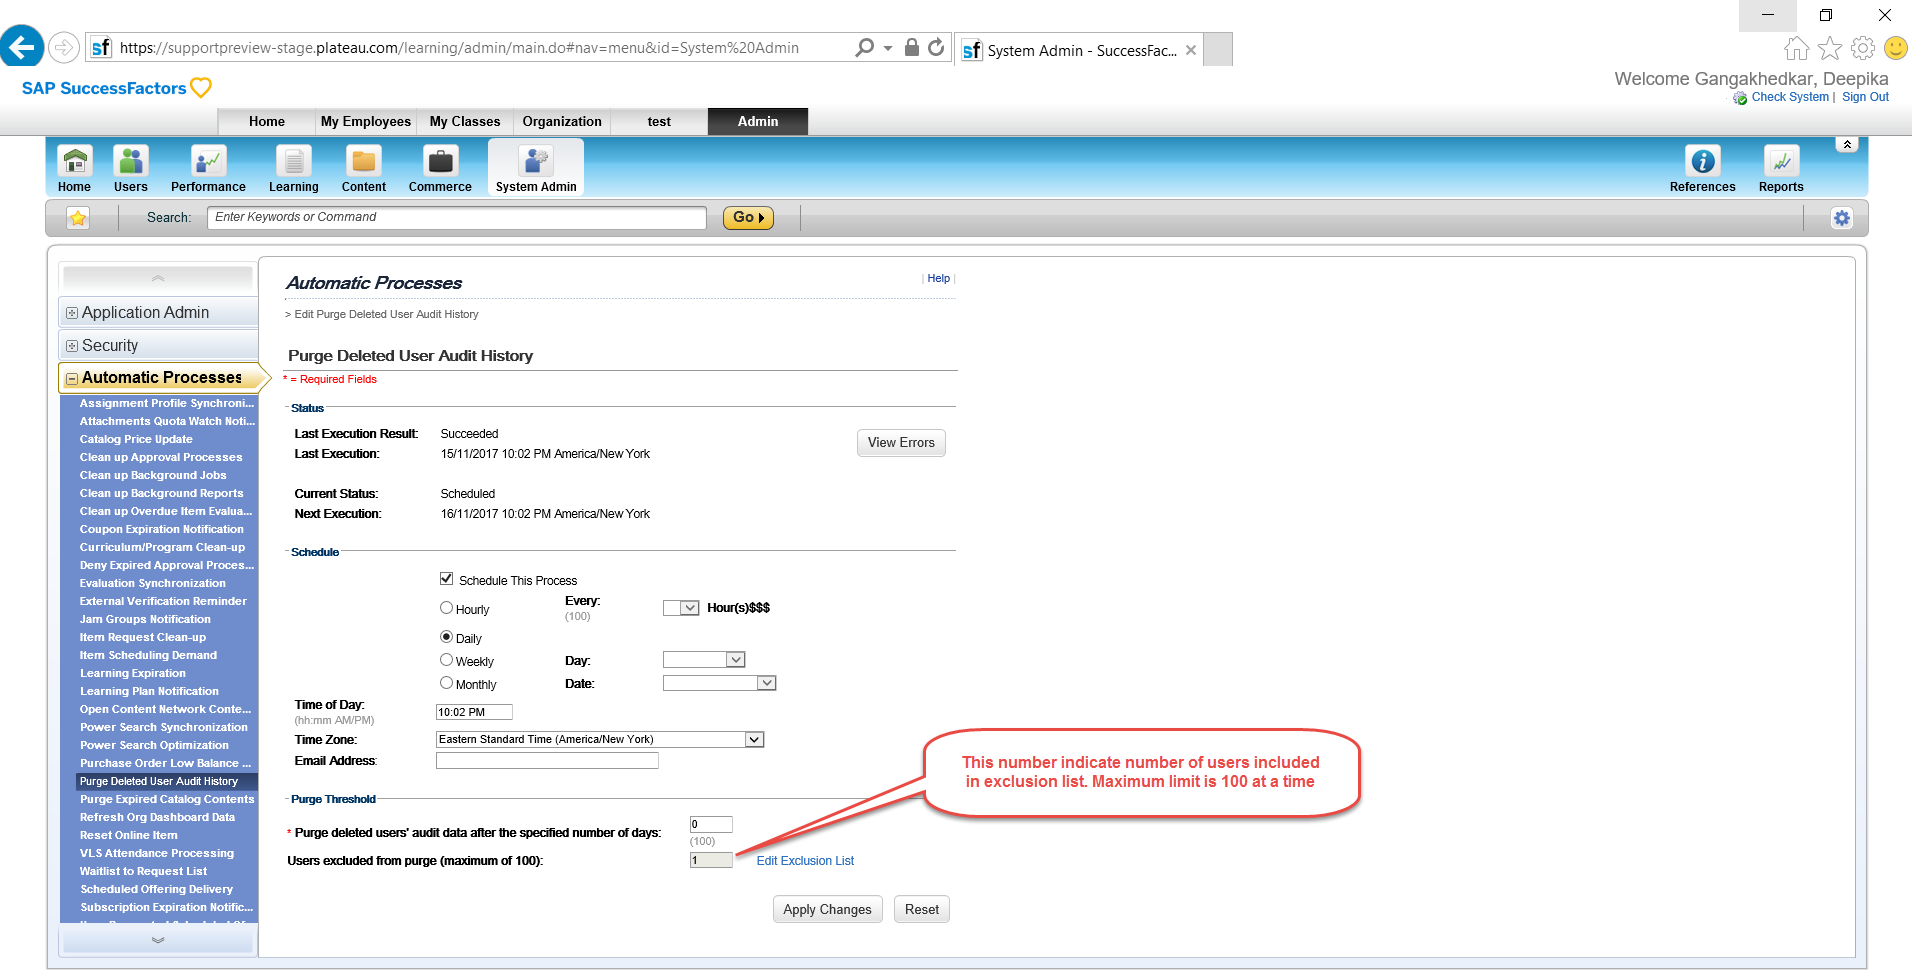Open the Performance module icon
Screen dimensions: 1912x970
tap(208, 168)
